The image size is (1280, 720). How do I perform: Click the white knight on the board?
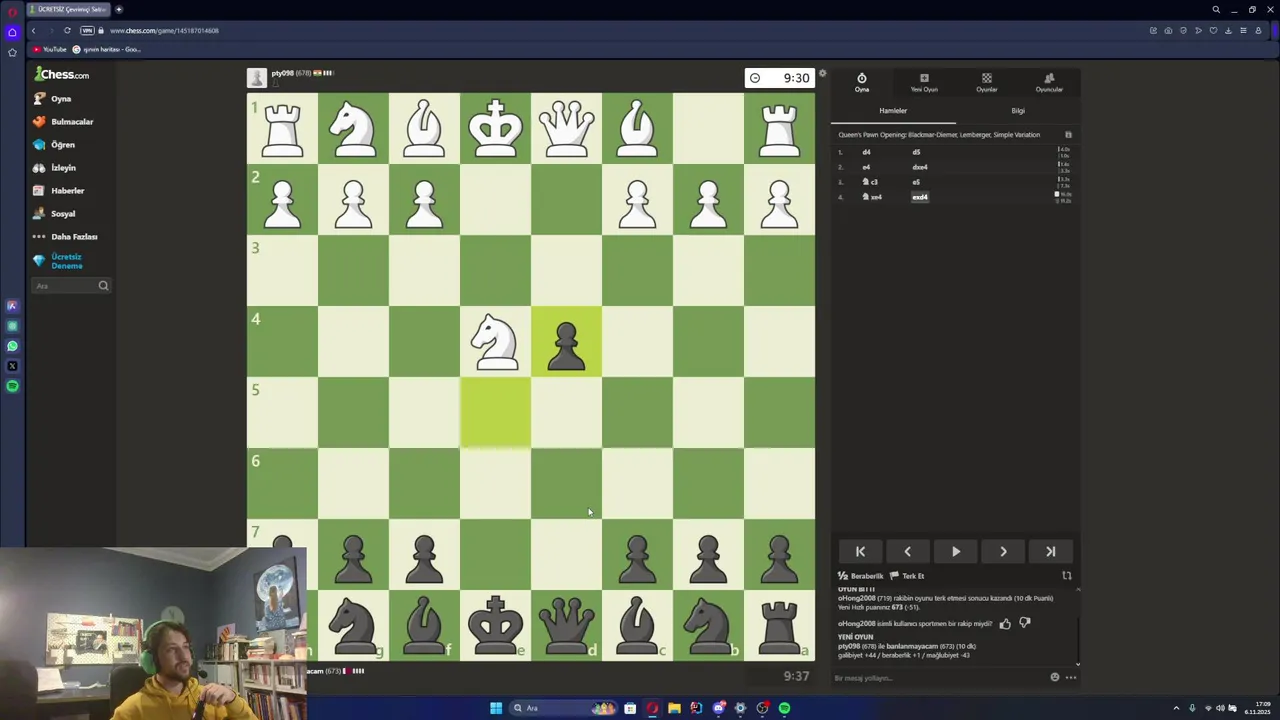[x=495, y=342]
